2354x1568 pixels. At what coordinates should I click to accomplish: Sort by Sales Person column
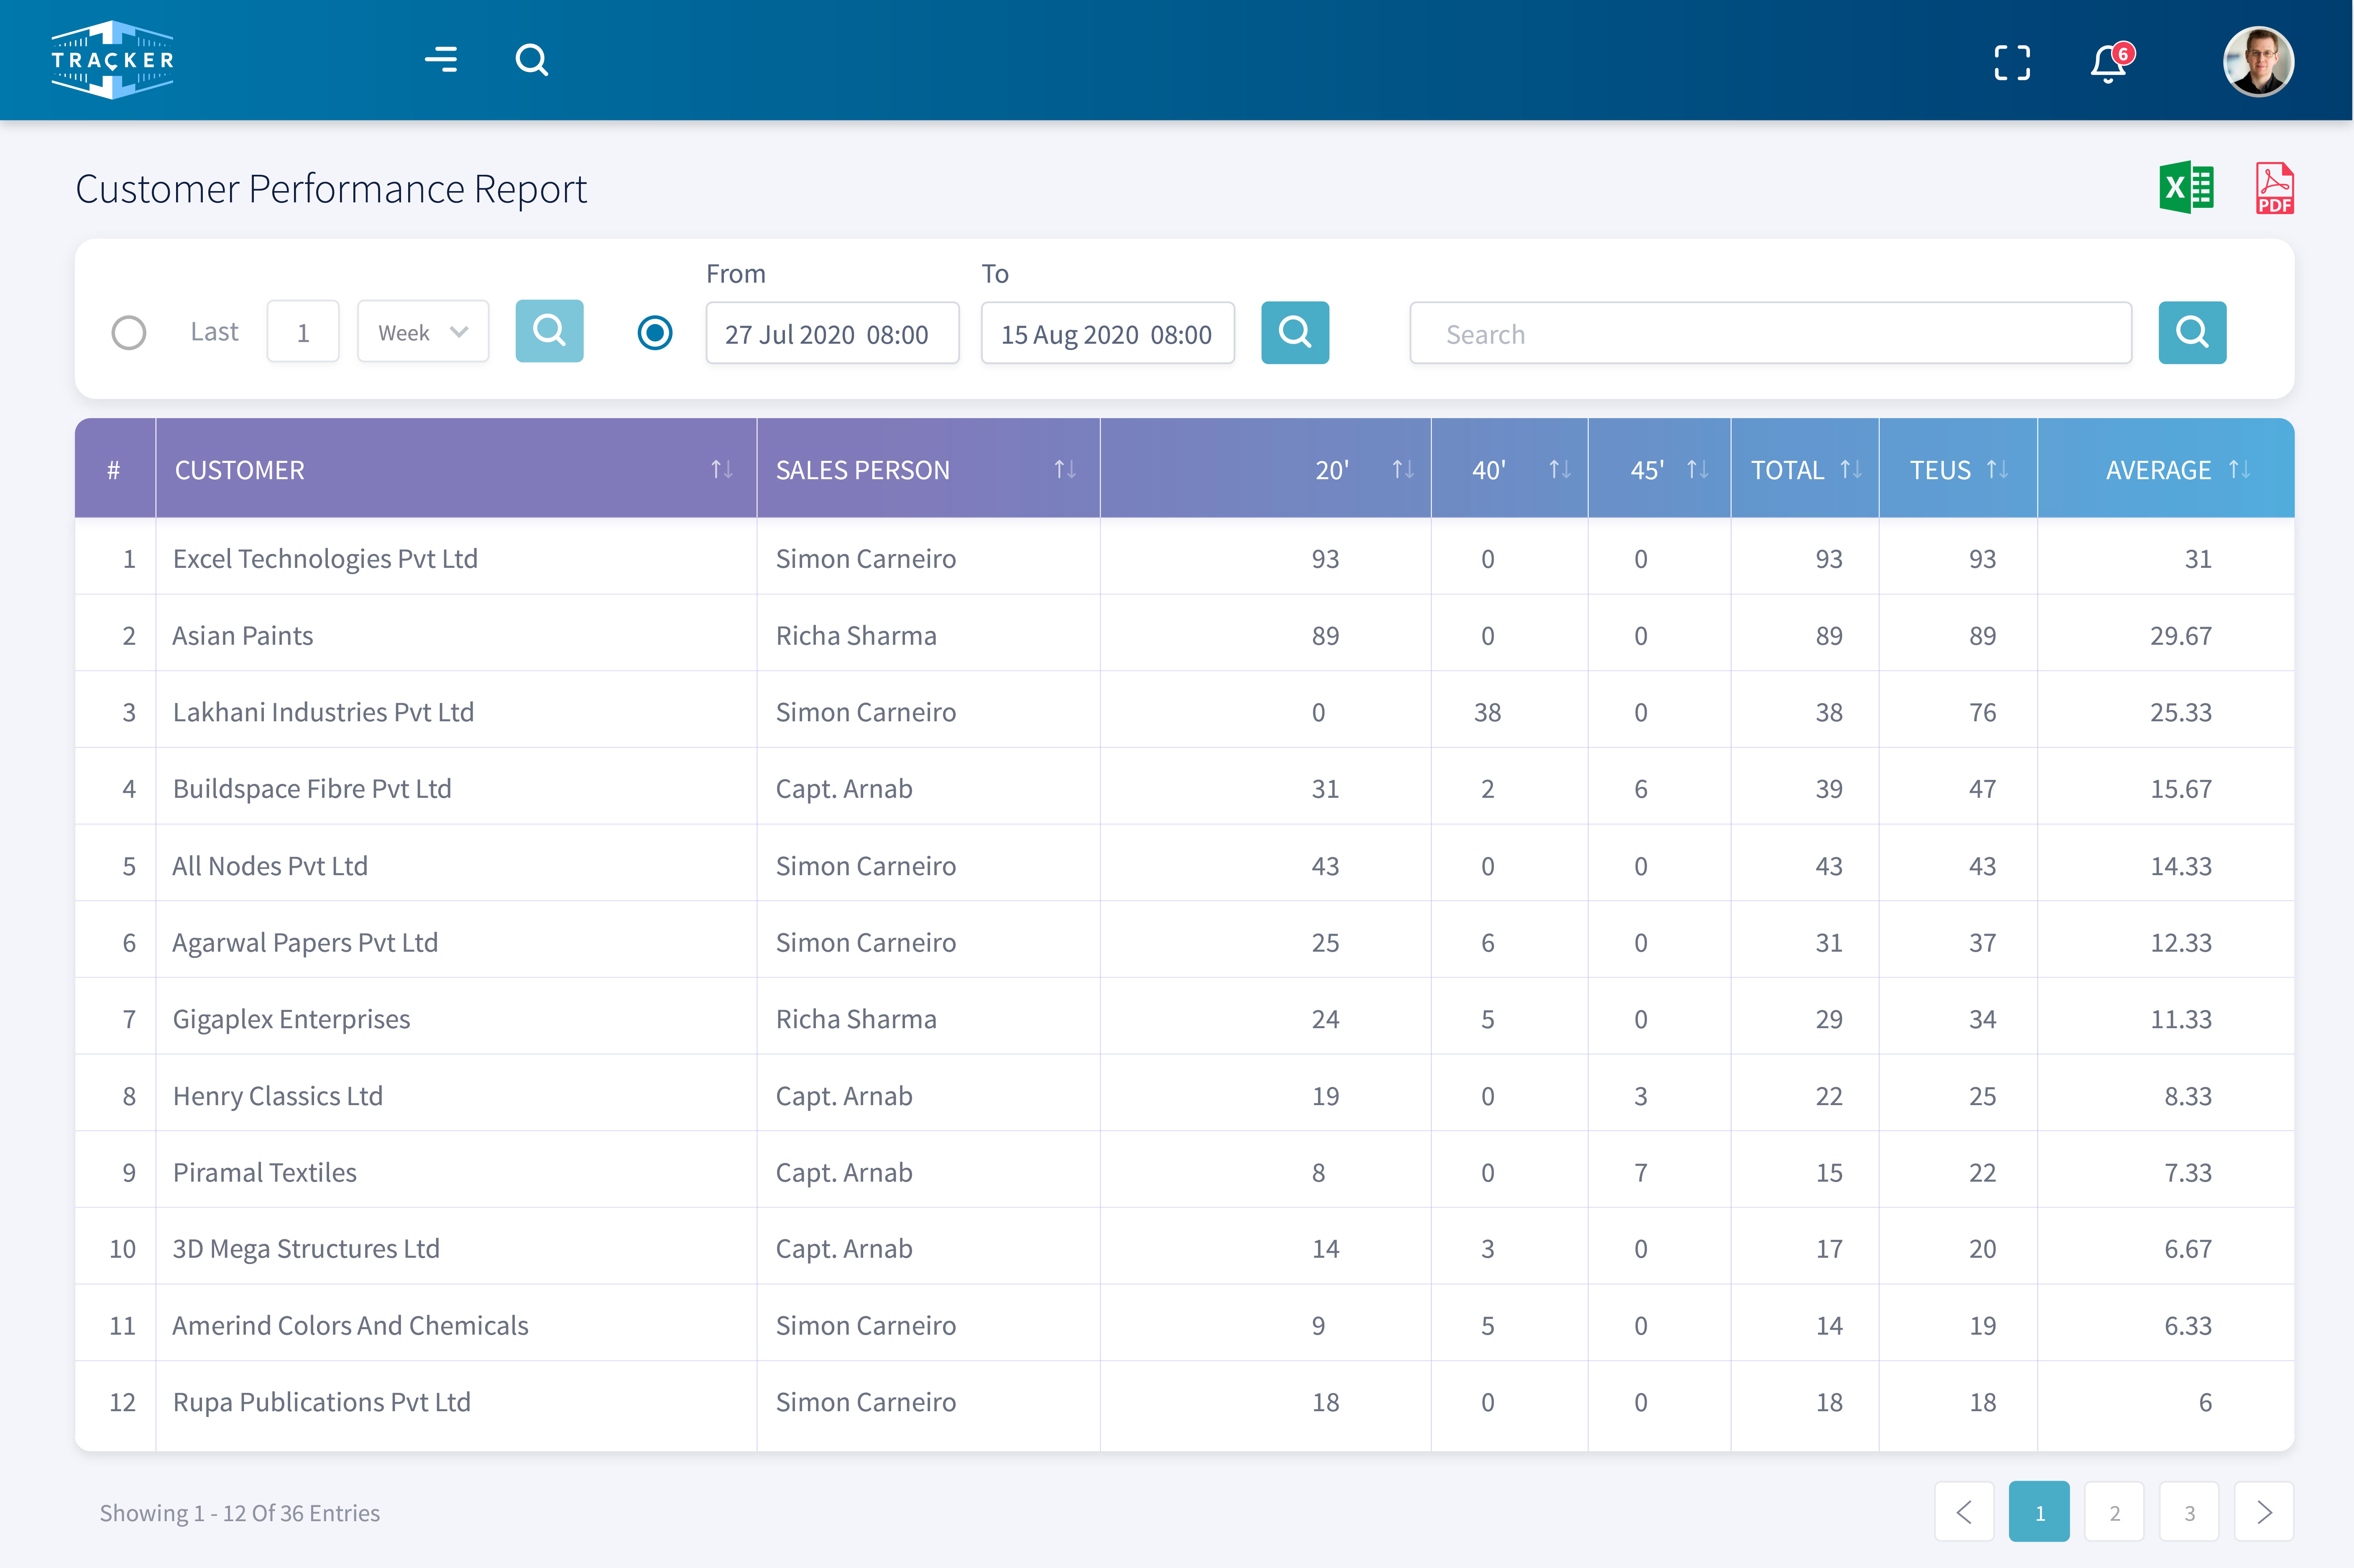1065,470
